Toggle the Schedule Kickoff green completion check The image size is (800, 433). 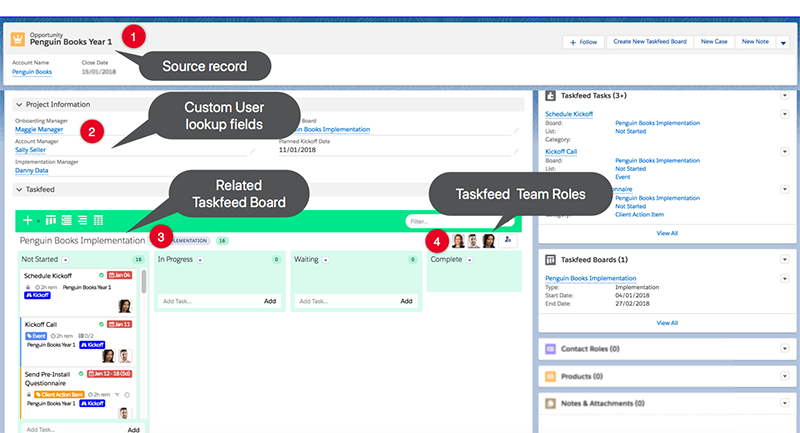point(102,275)
